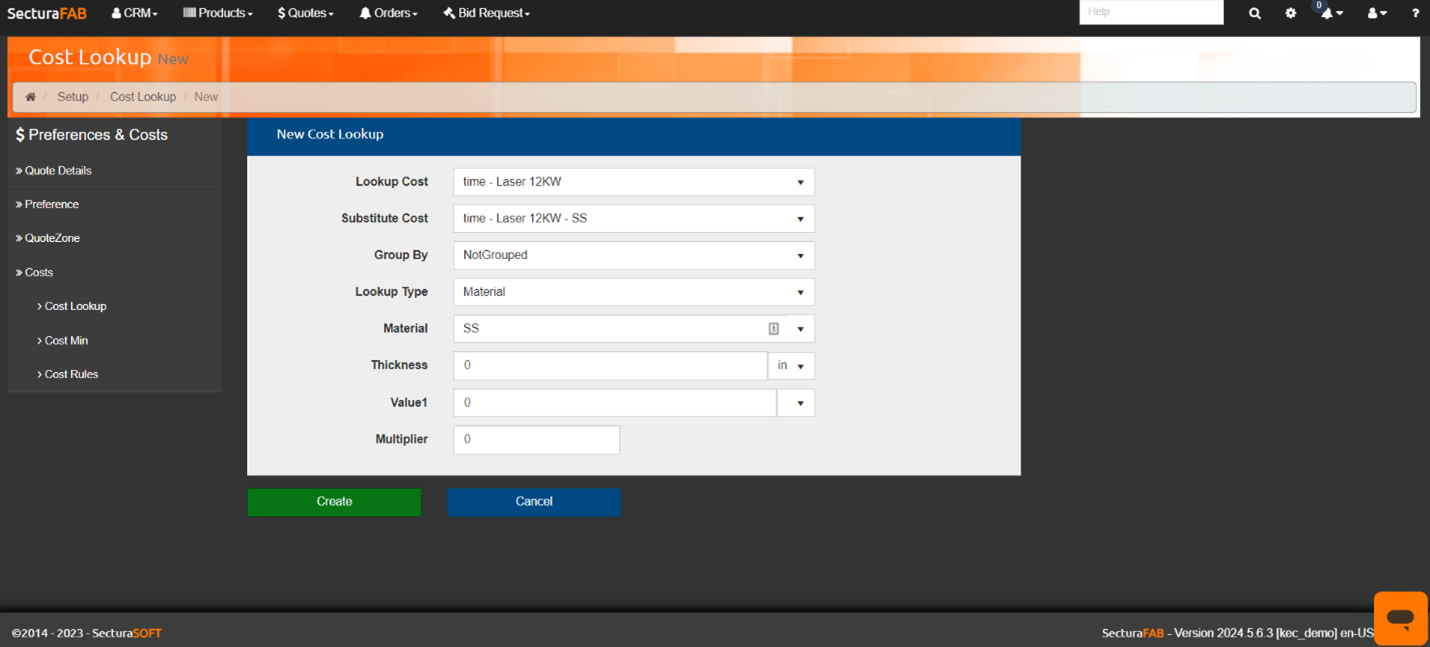Click the home icon in breadcrumb
Screen dimensions: 1430x647
coord(30,97)
